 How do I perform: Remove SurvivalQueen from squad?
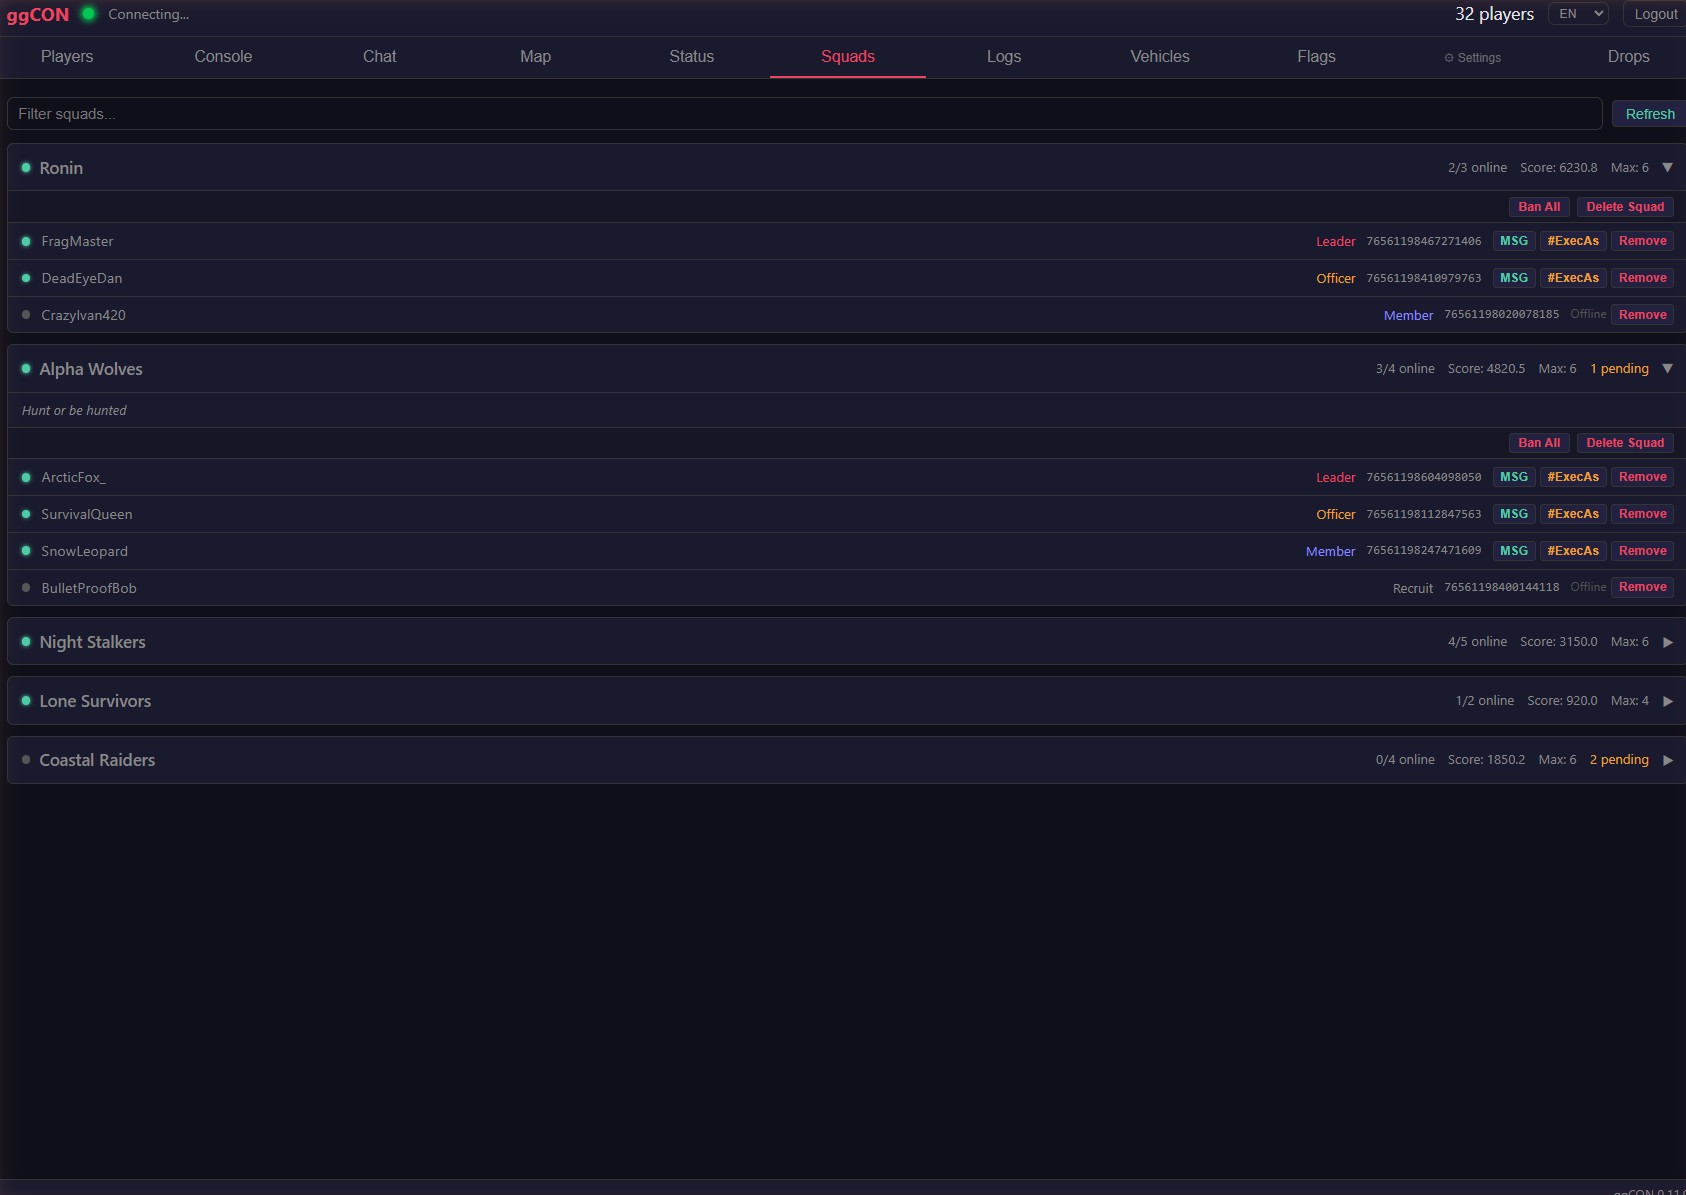tap(1642, 514)
